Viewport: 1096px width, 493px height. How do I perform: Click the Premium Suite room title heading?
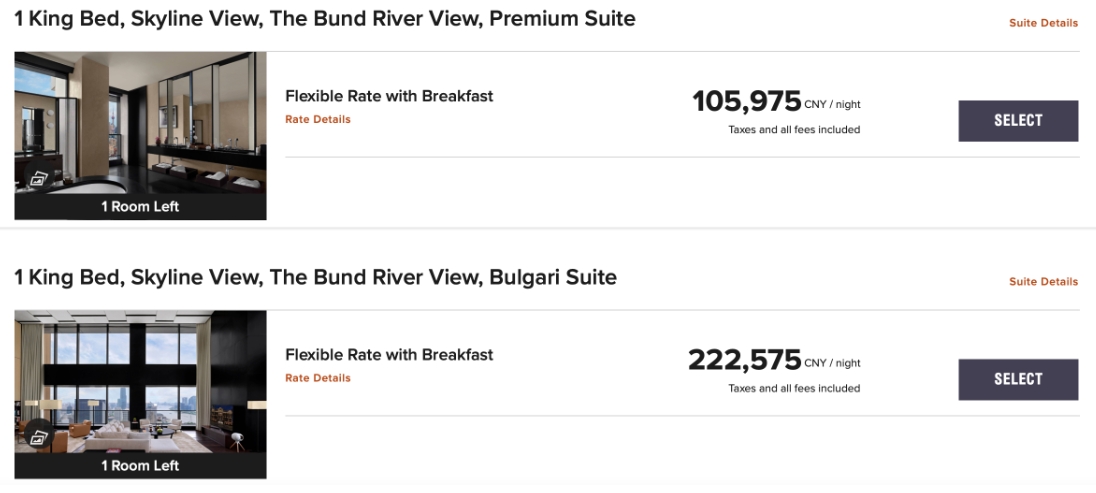pos(325,19)
